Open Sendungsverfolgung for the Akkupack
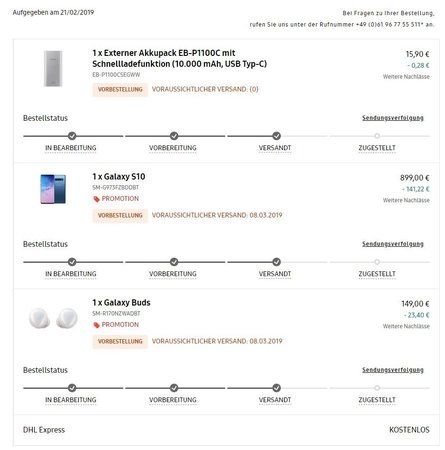This screenshot has height=450, width=445. pyautogui.click(x=393, y=118)
